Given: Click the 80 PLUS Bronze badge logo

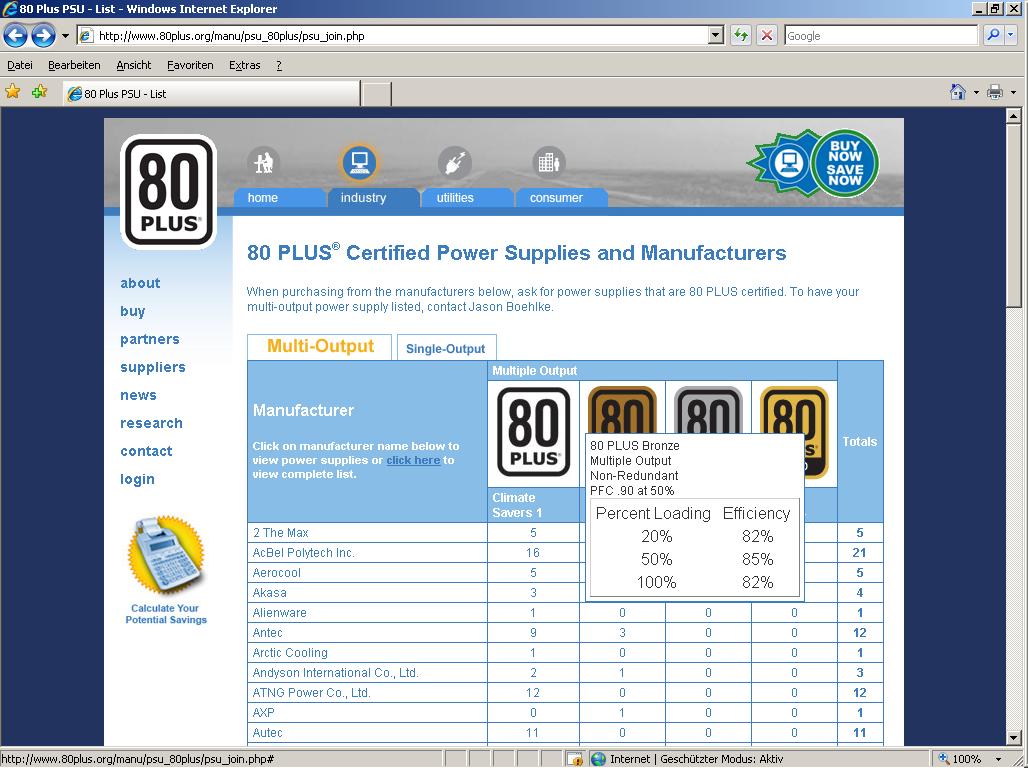Looking at the screenshot, I should click(x=622, y=410).
